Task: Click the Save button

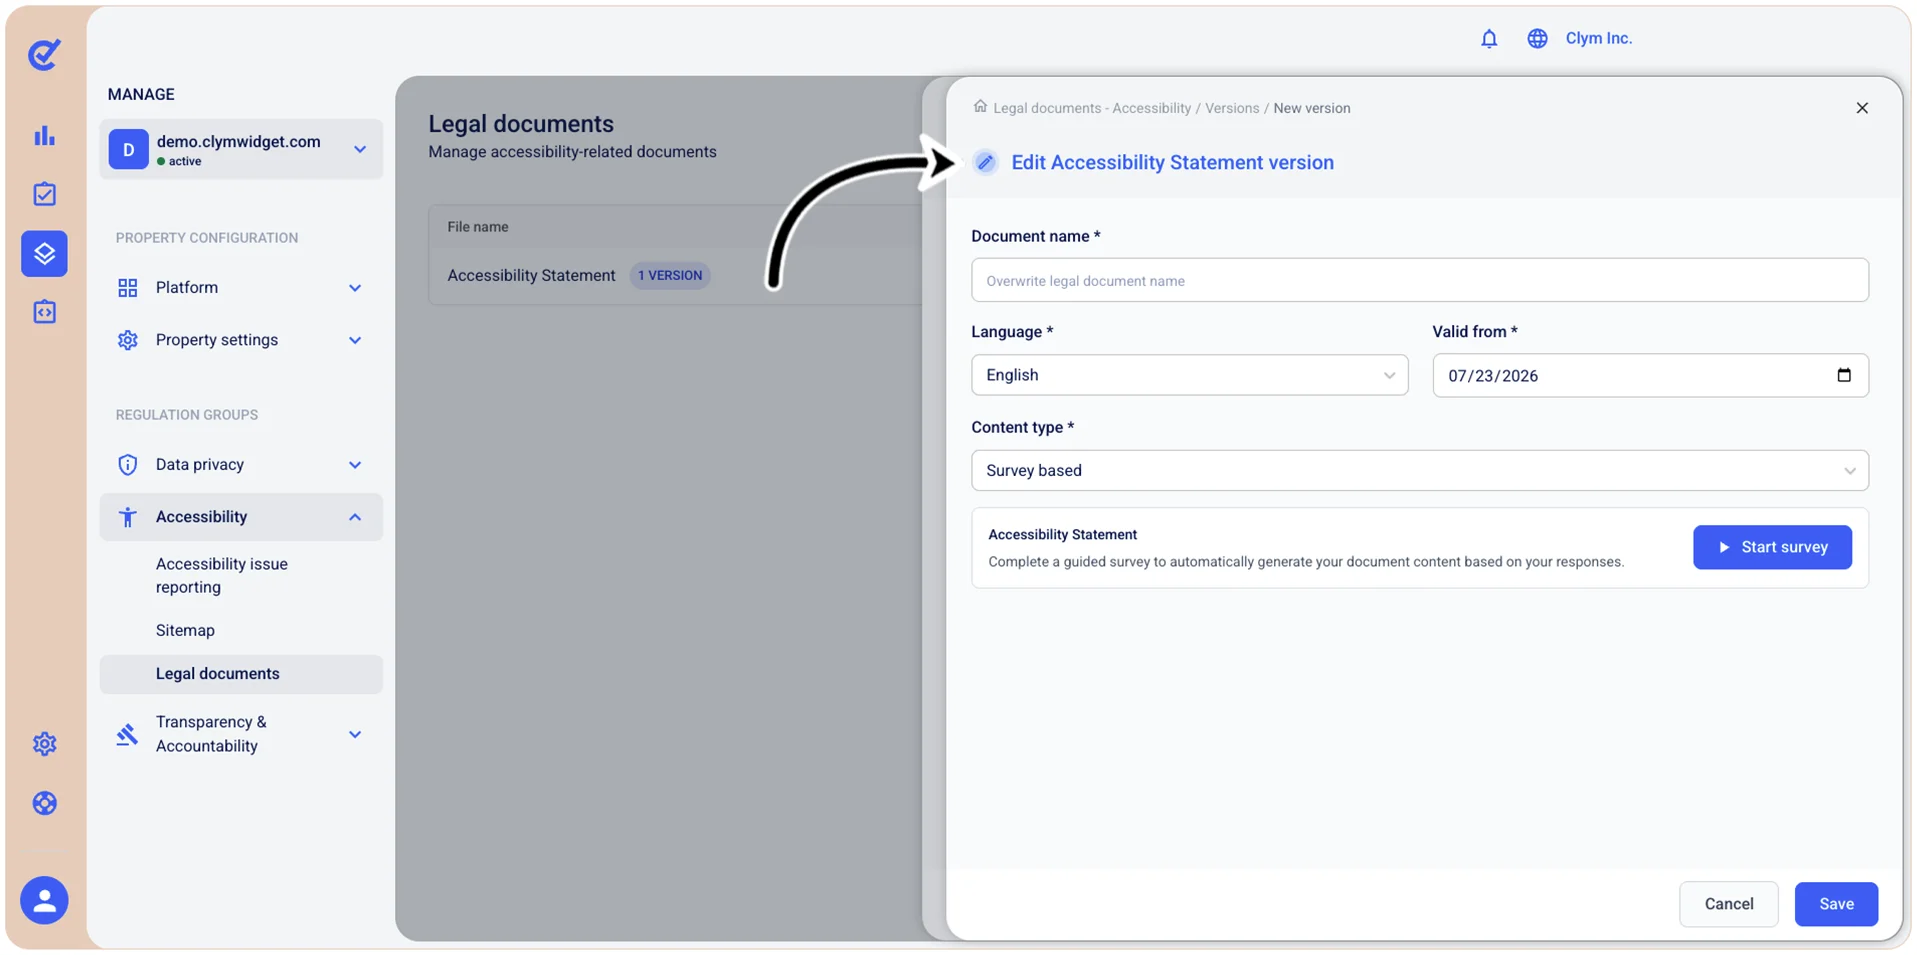Action: 1835,903
